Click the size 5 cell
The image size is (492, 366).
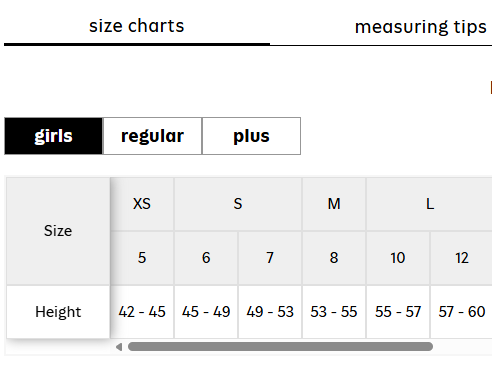tap(142, 258)
